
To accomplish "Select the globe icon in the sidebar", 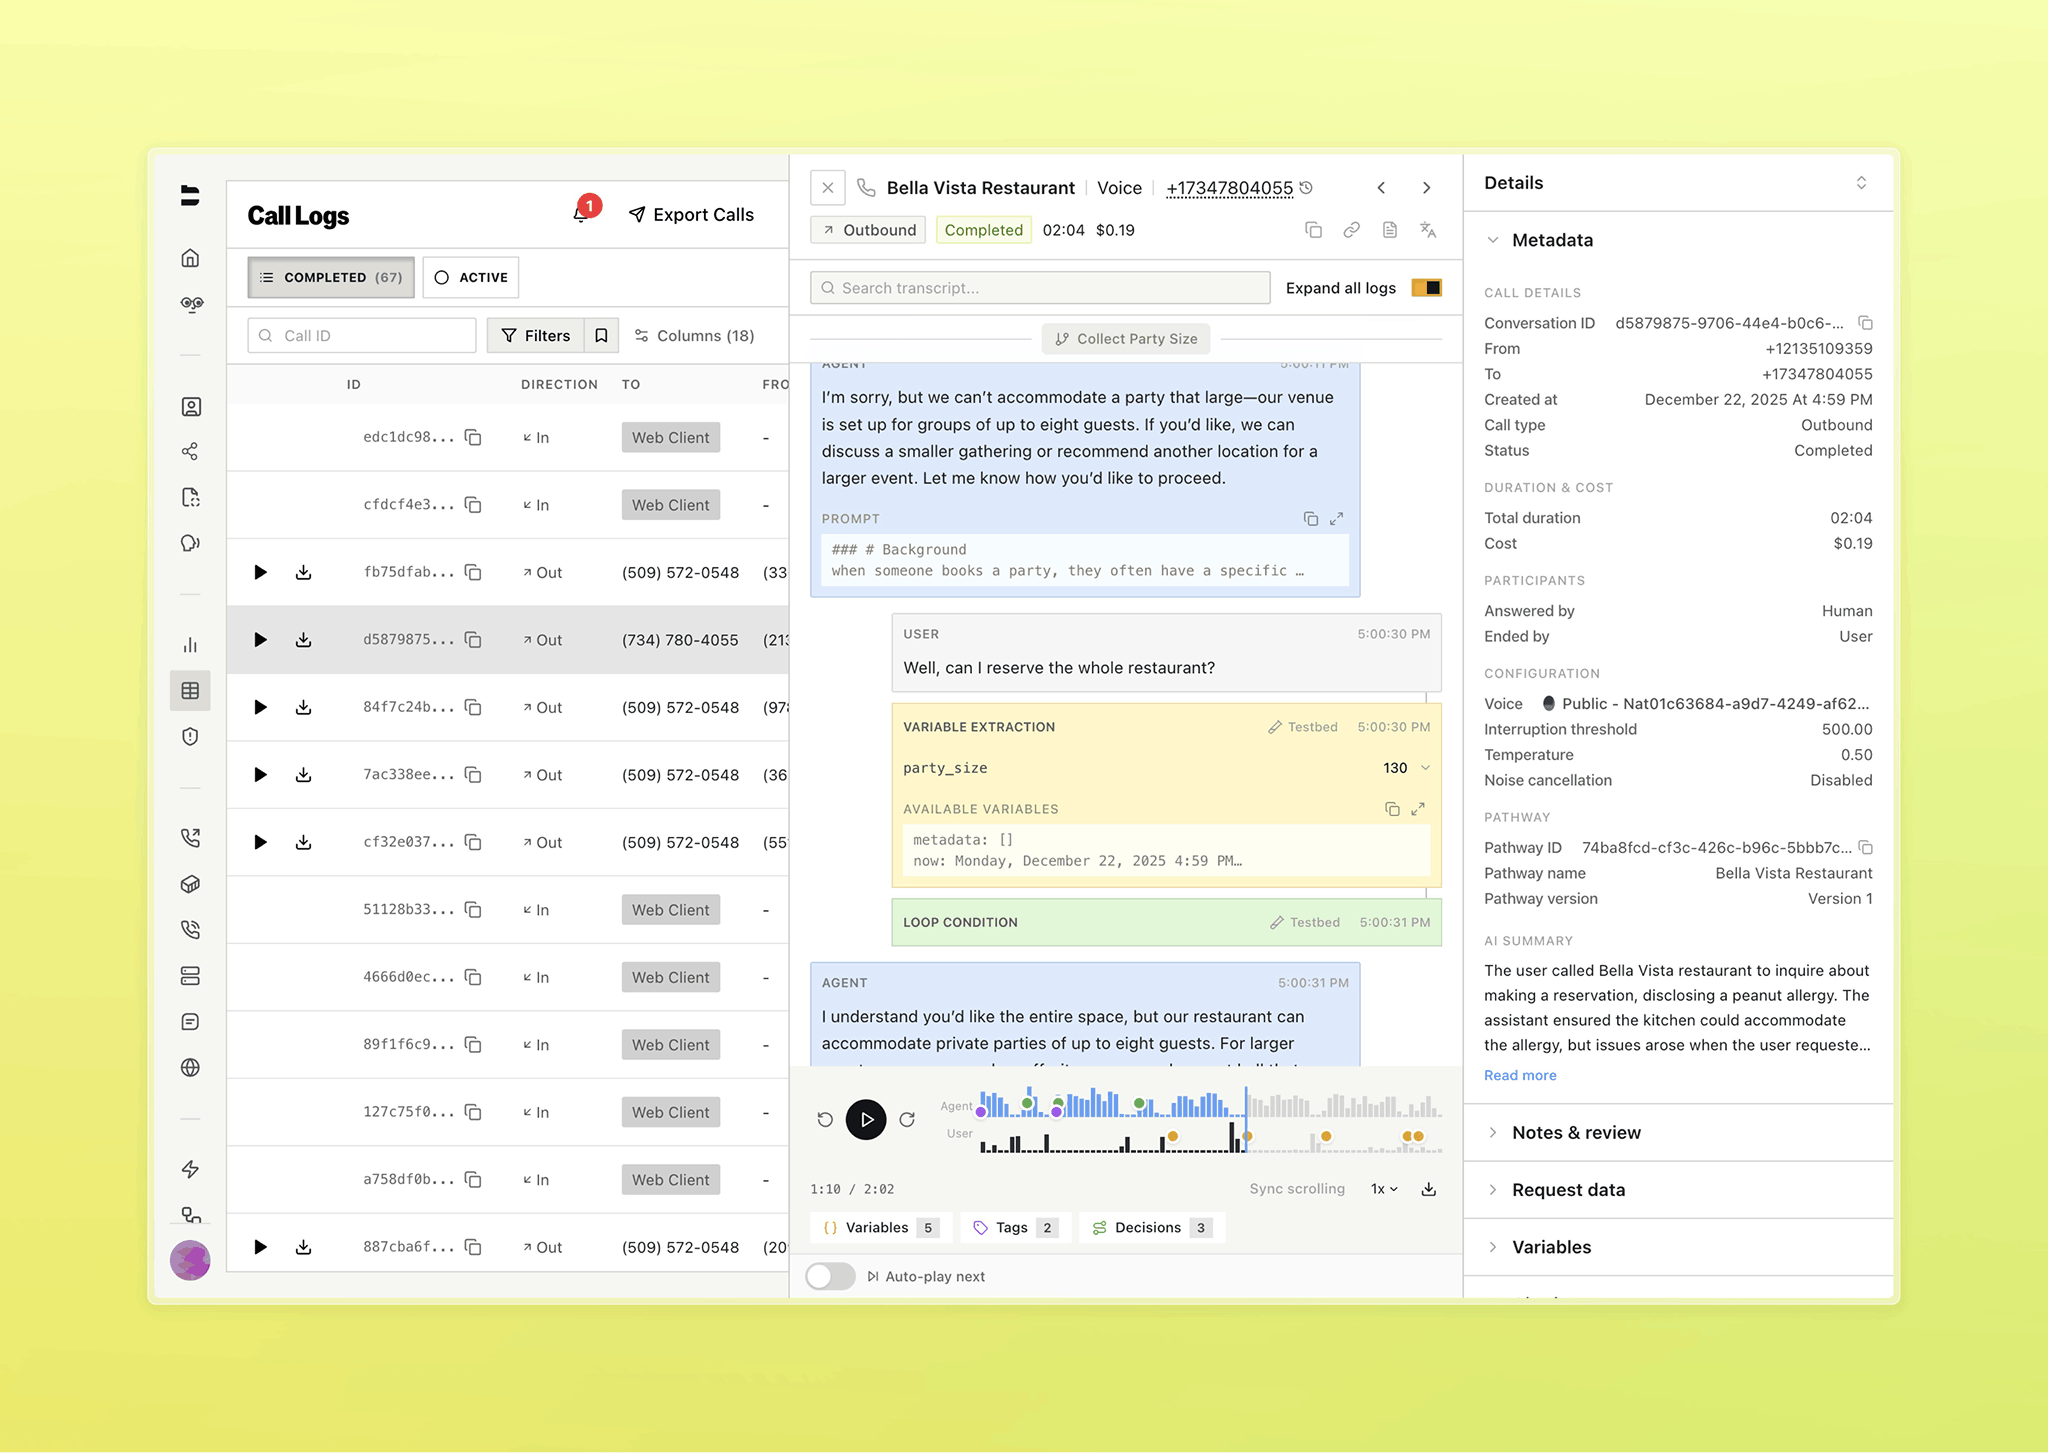I will (x=190, y=1067).
